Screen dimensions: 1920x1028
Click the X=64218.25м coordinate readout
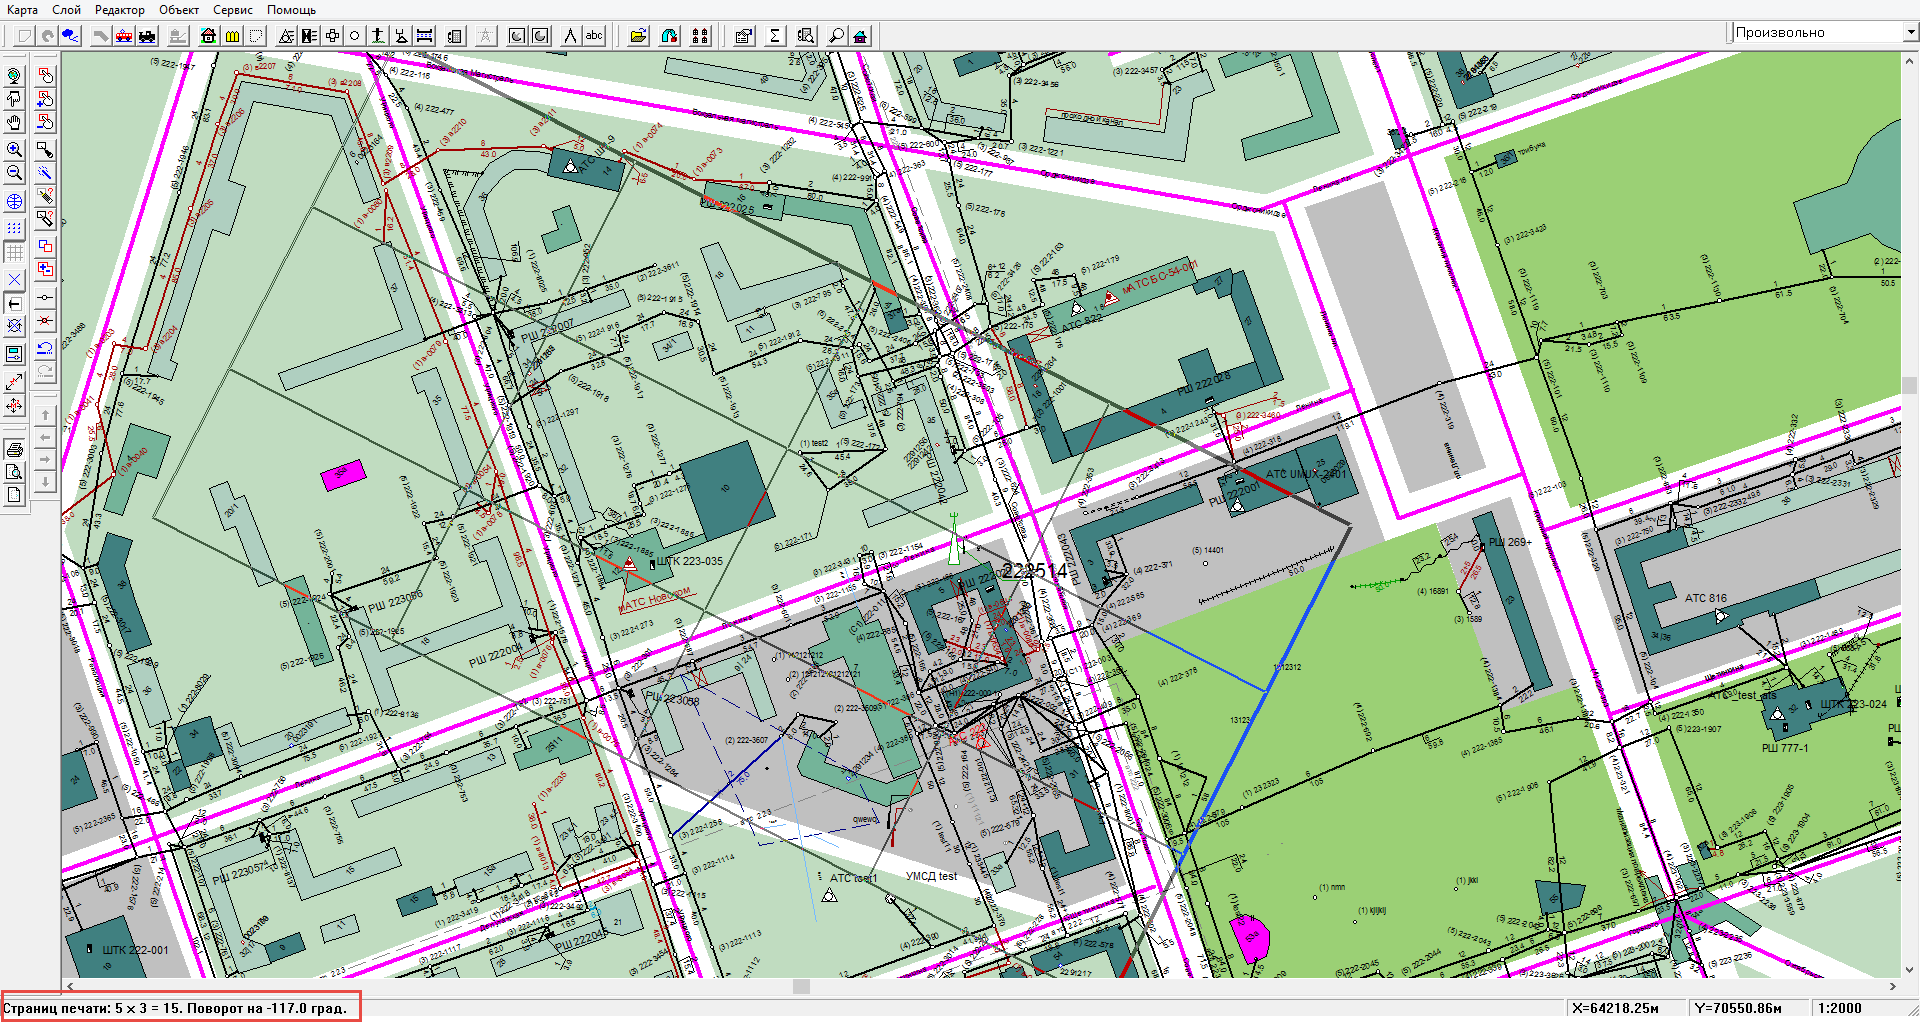tap(1616, 1008)
